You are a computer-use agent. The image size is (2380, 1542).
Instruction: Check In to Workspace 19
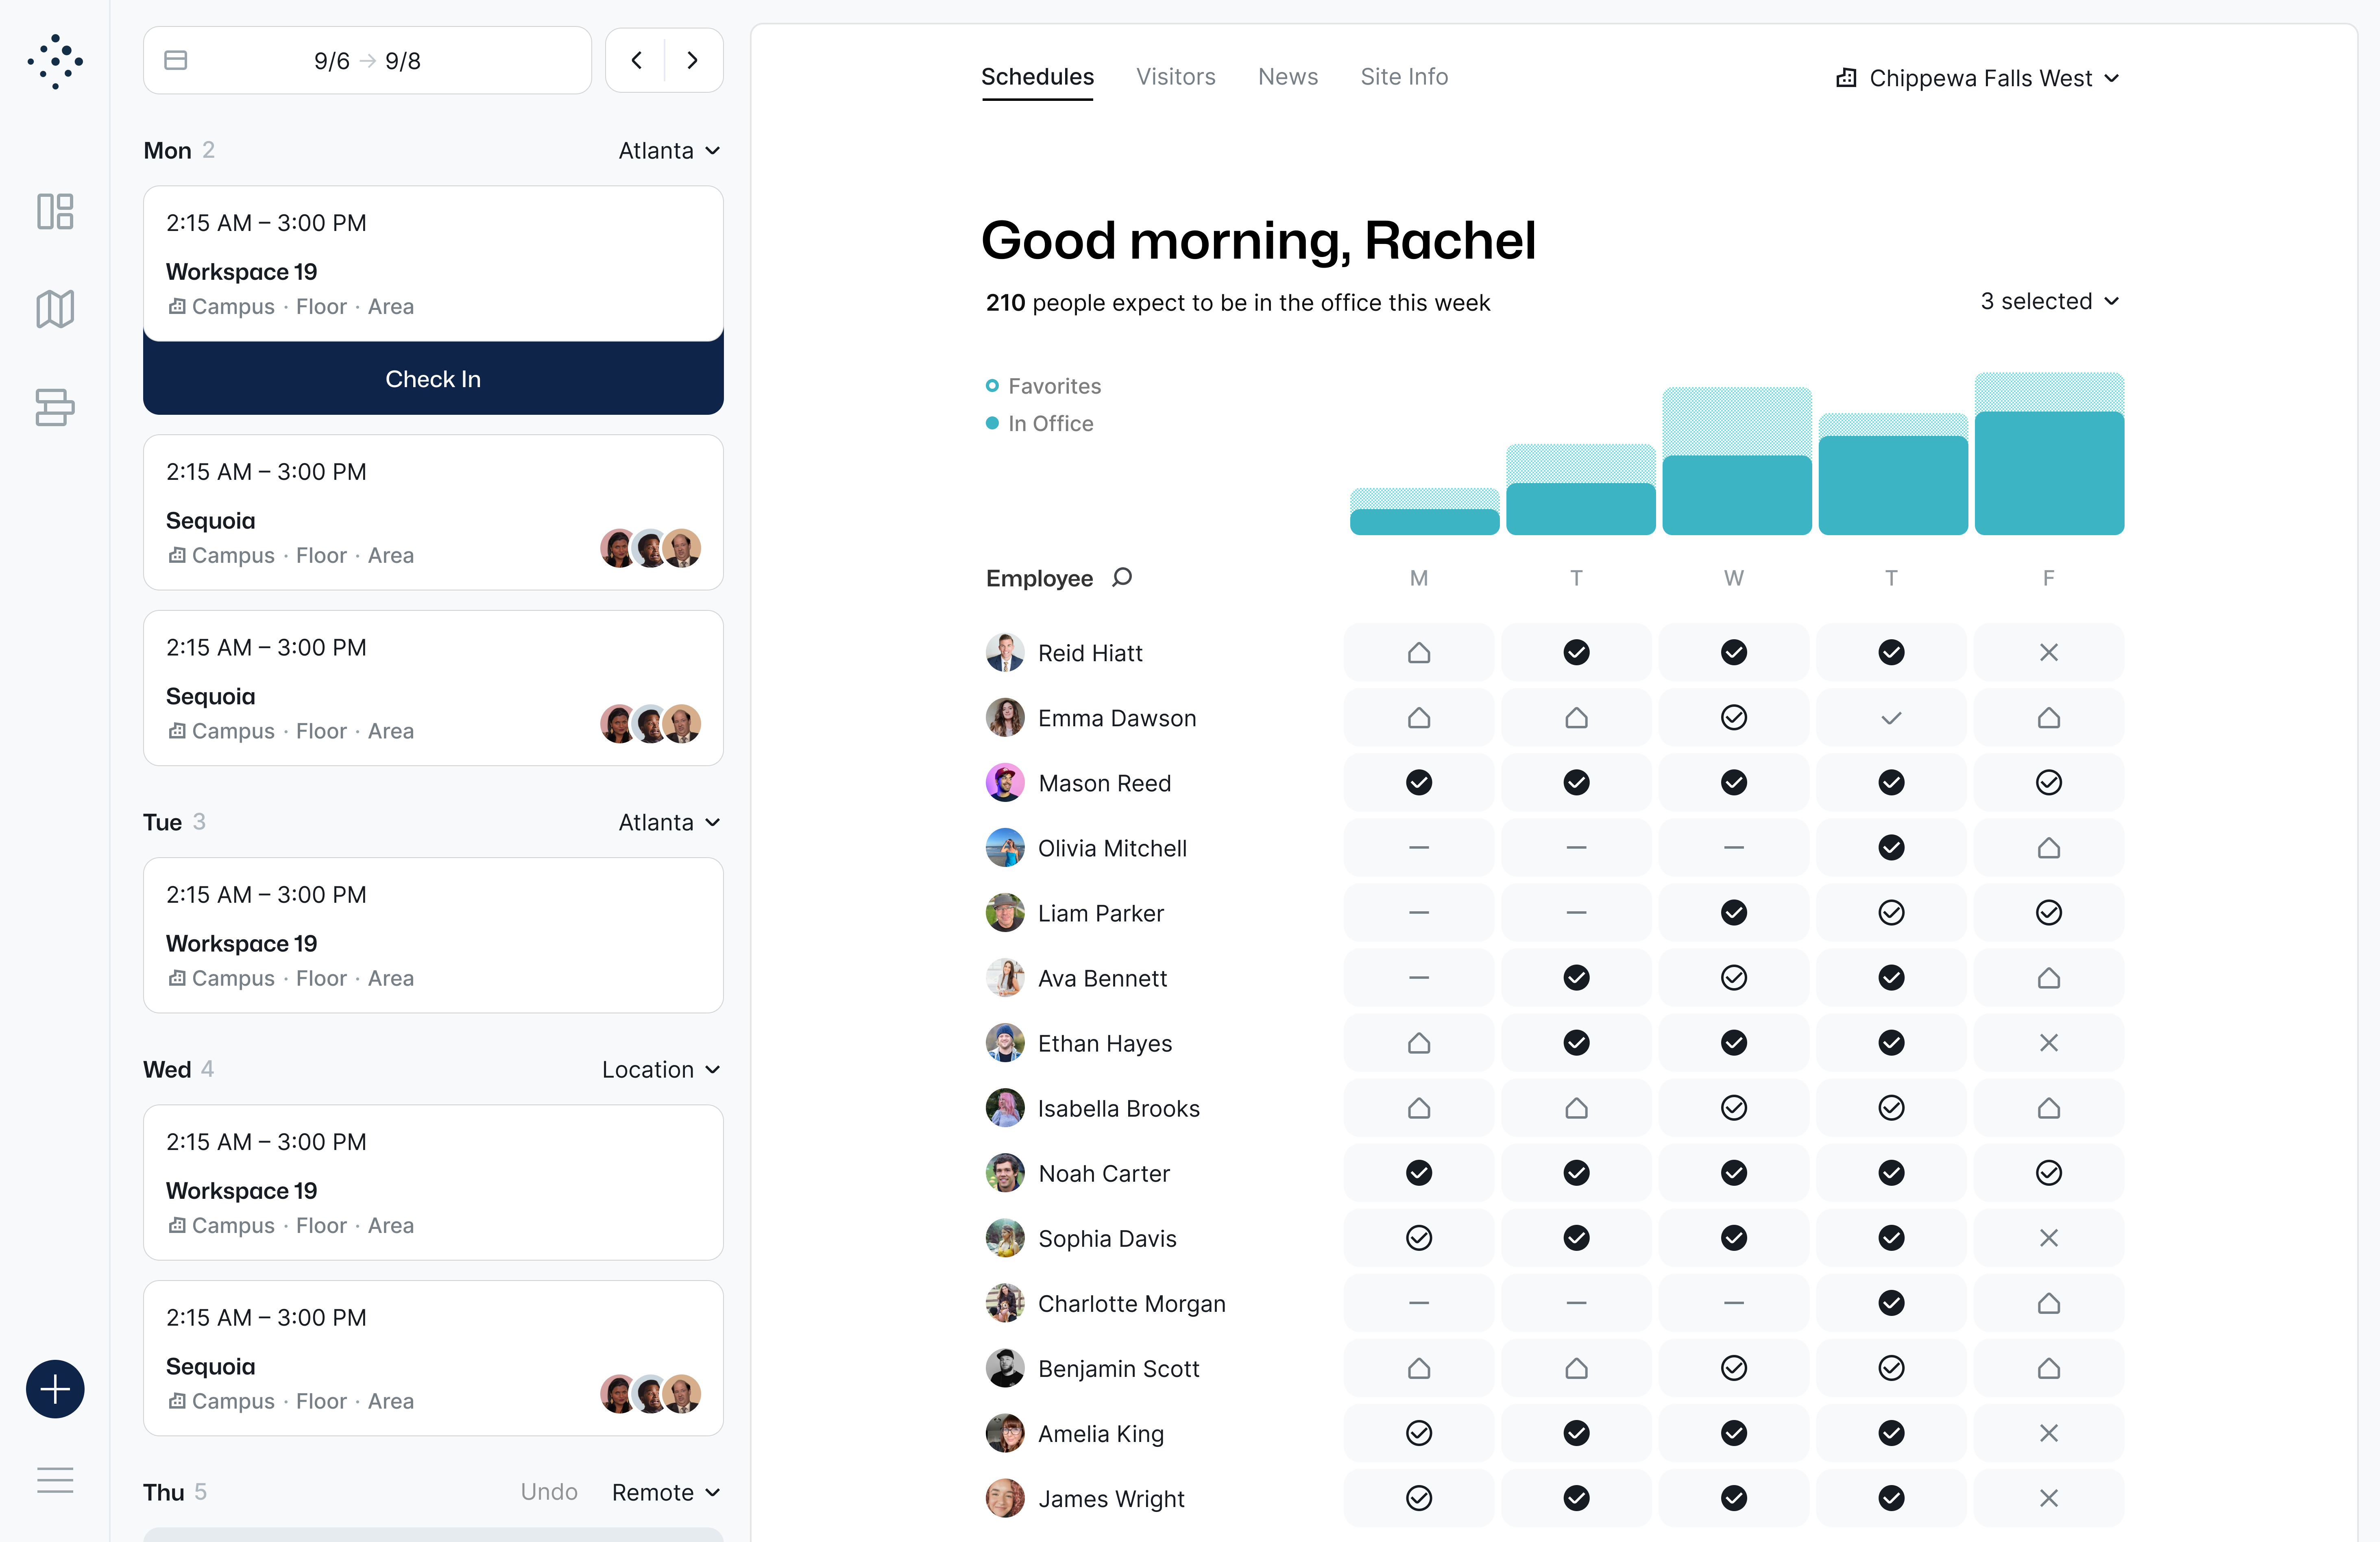click(x=433, y=378)
